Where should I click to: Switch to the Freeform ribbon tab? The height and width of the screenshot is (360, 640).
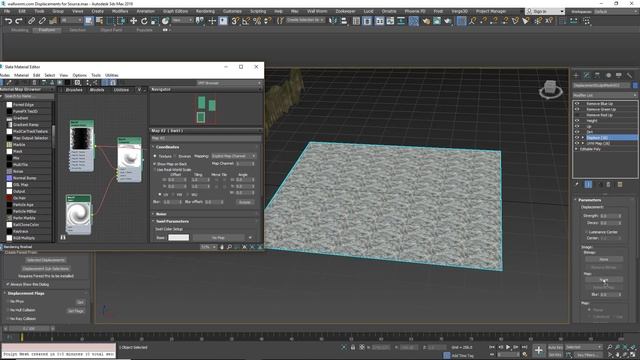(47, 30)
